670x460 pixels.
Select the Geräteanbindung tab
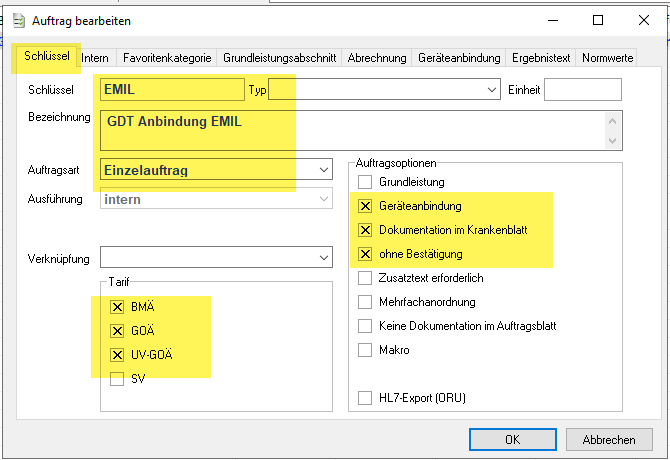(x=459, y=58)
